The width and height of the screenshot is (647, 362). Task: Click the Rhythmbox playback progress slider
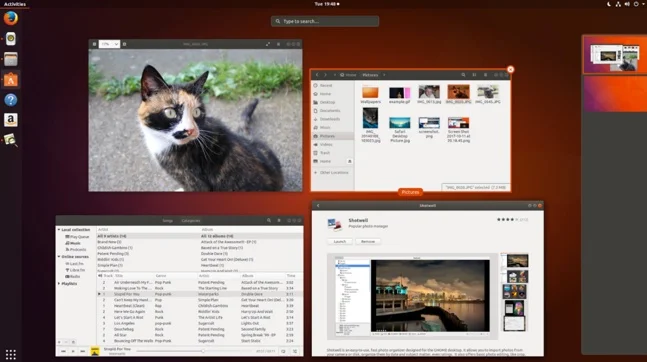coord(195,351)
